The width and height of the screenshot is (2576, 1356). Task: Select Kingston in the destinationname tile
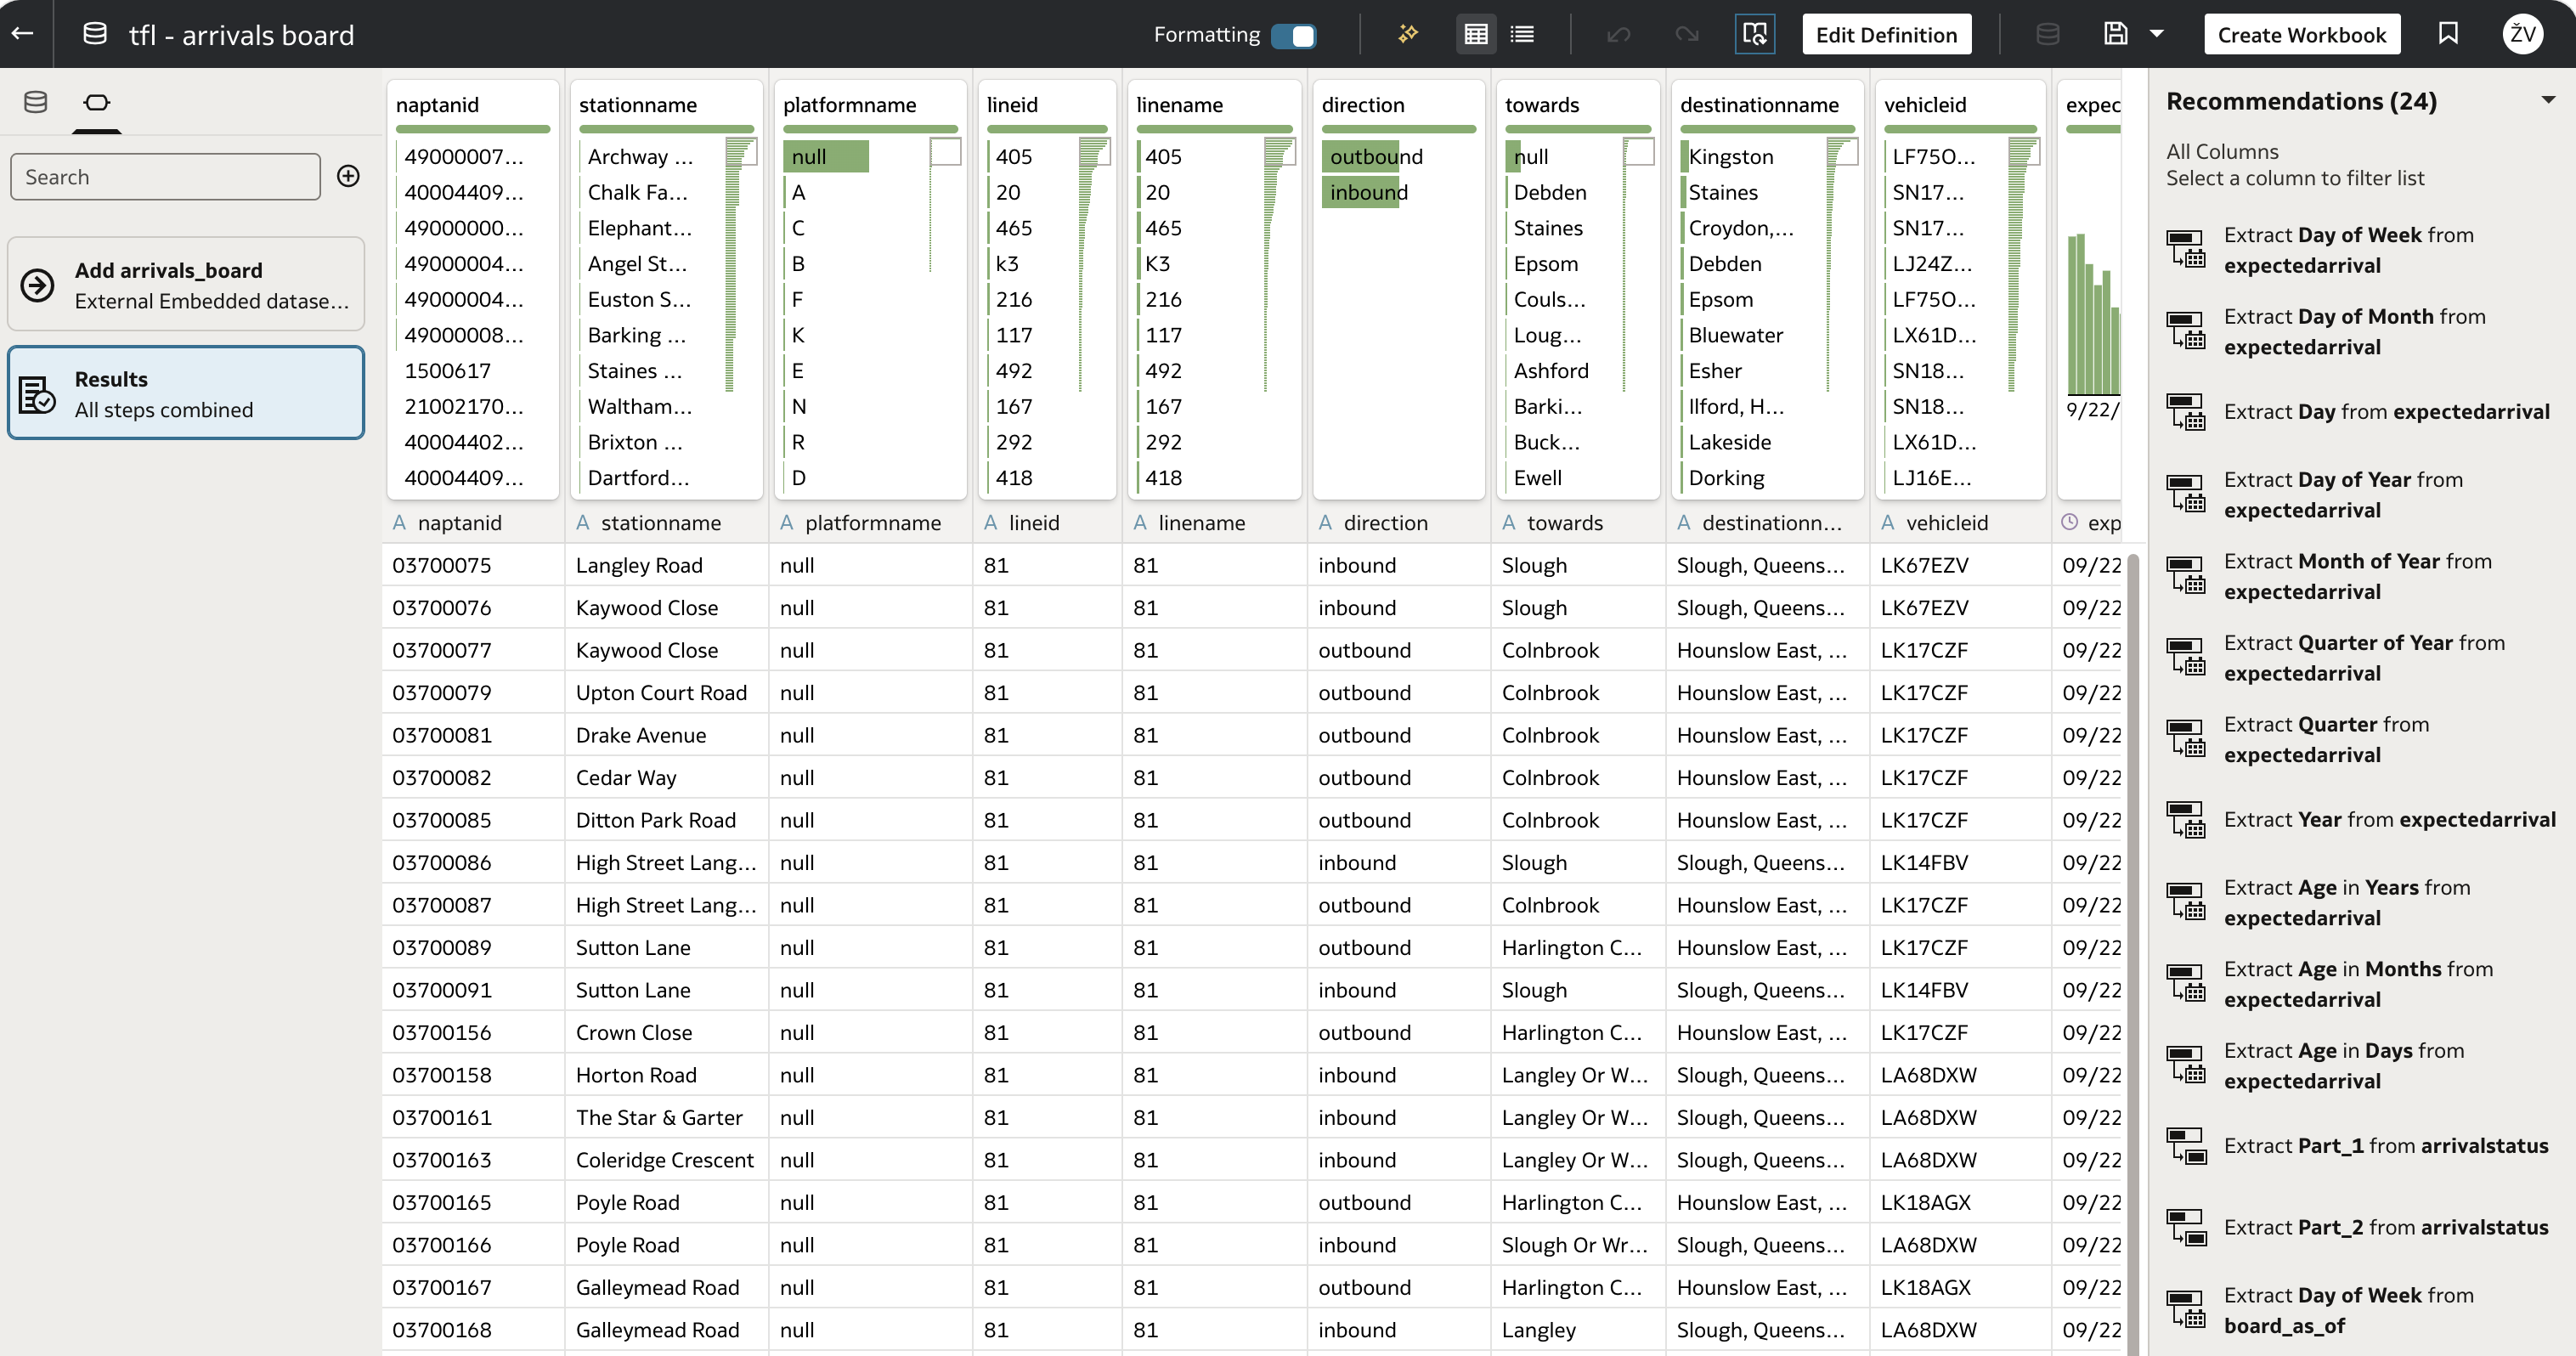pyautogui.click(x=1730, y=156)
